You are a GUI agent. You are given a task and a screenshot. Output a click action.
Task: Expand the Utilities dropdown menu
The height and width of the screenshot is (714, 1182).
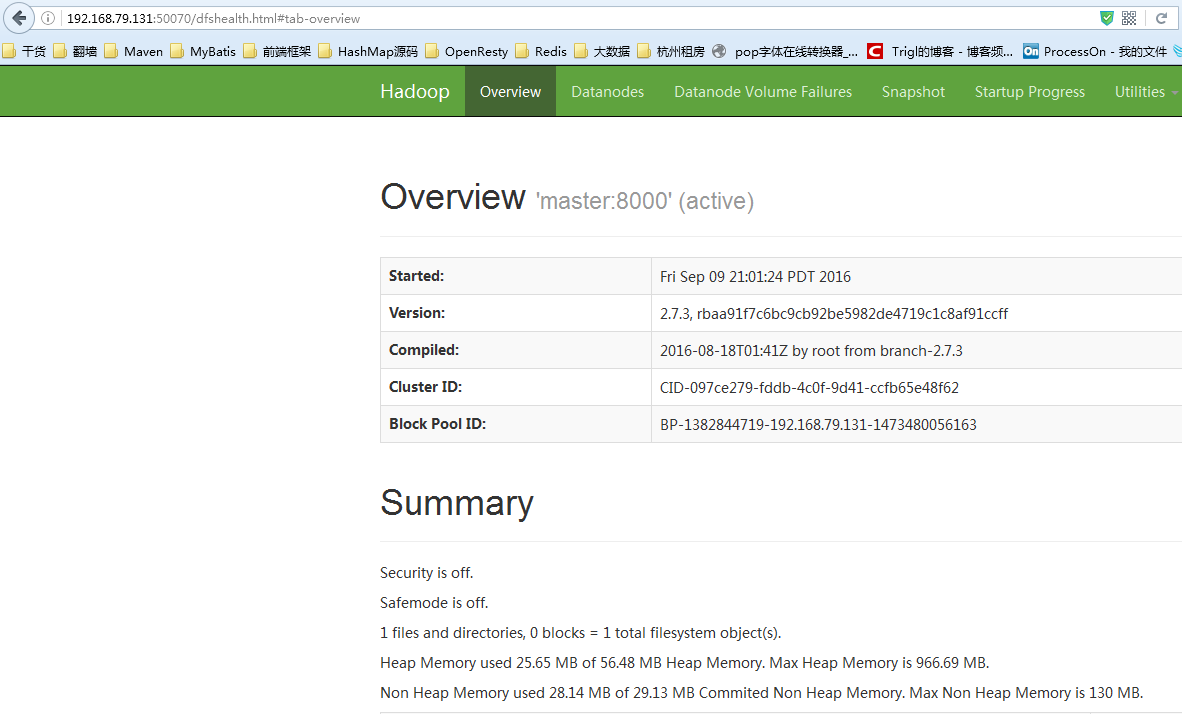(x=1144, y=92)
